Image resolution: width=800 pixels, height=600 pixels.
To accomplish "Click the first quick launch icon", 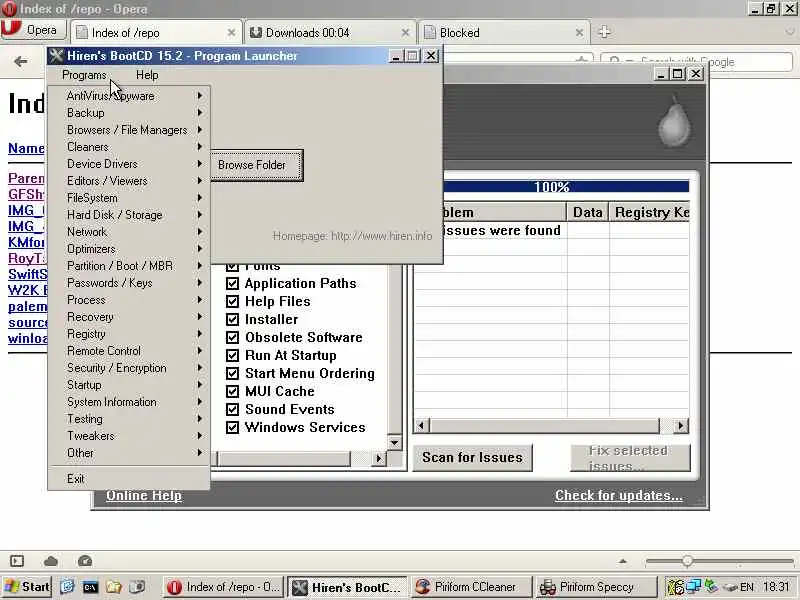I will tap(67, 587).
